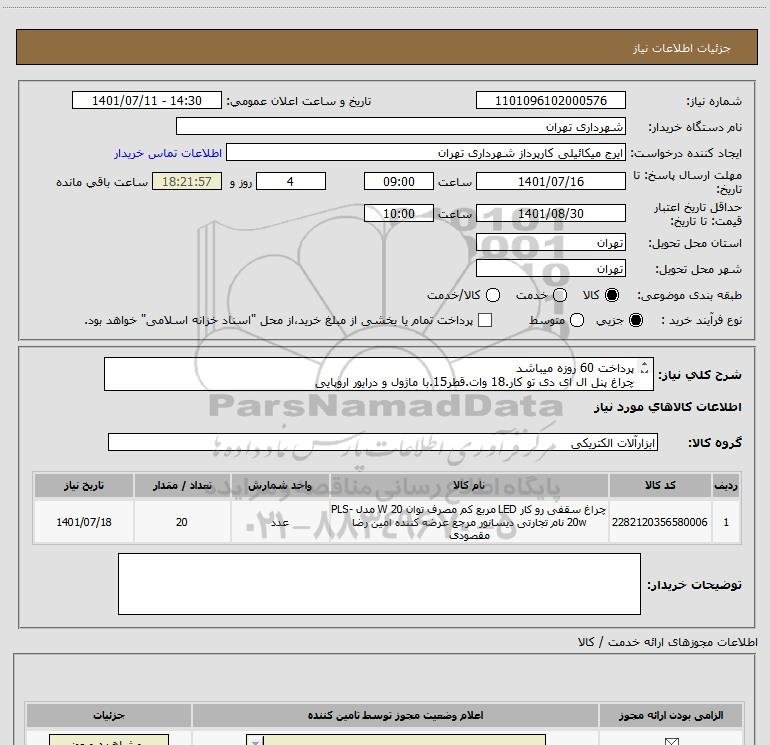Click the price validity time 10:00
The width and height of the screenshot is (770, 745).
(399, 213)
